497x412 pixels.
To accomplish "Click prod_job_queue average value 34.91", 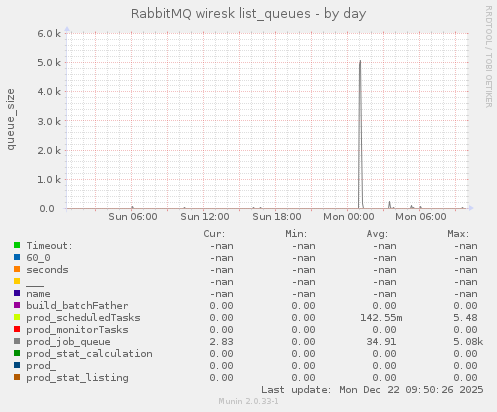I will pyautogui.click(x=381, y=342).
